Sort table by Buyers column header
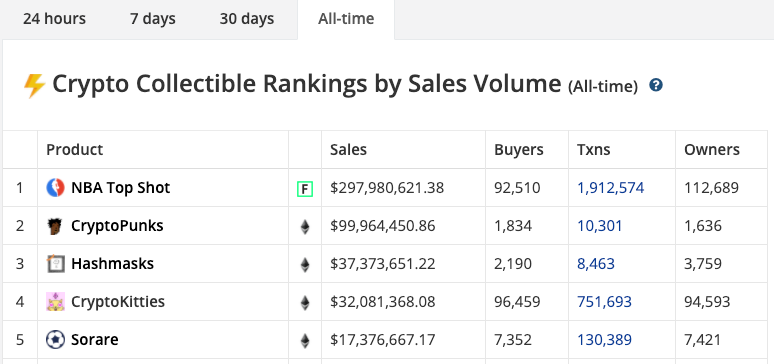774x364 pixels. pyautogui.click(x=519, y=150)
